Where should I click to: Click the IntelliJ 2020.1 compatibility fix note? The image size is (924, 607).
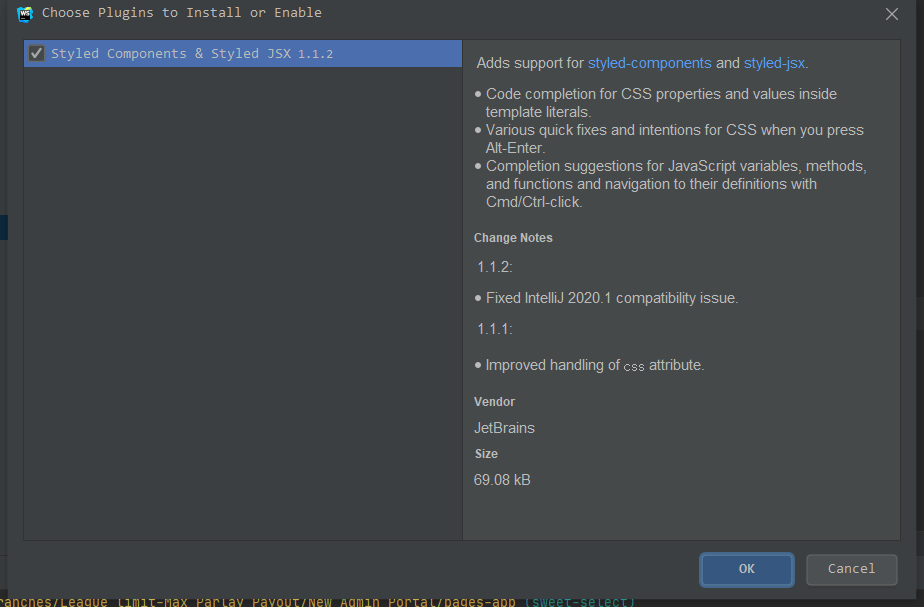[x=612, y=298]
